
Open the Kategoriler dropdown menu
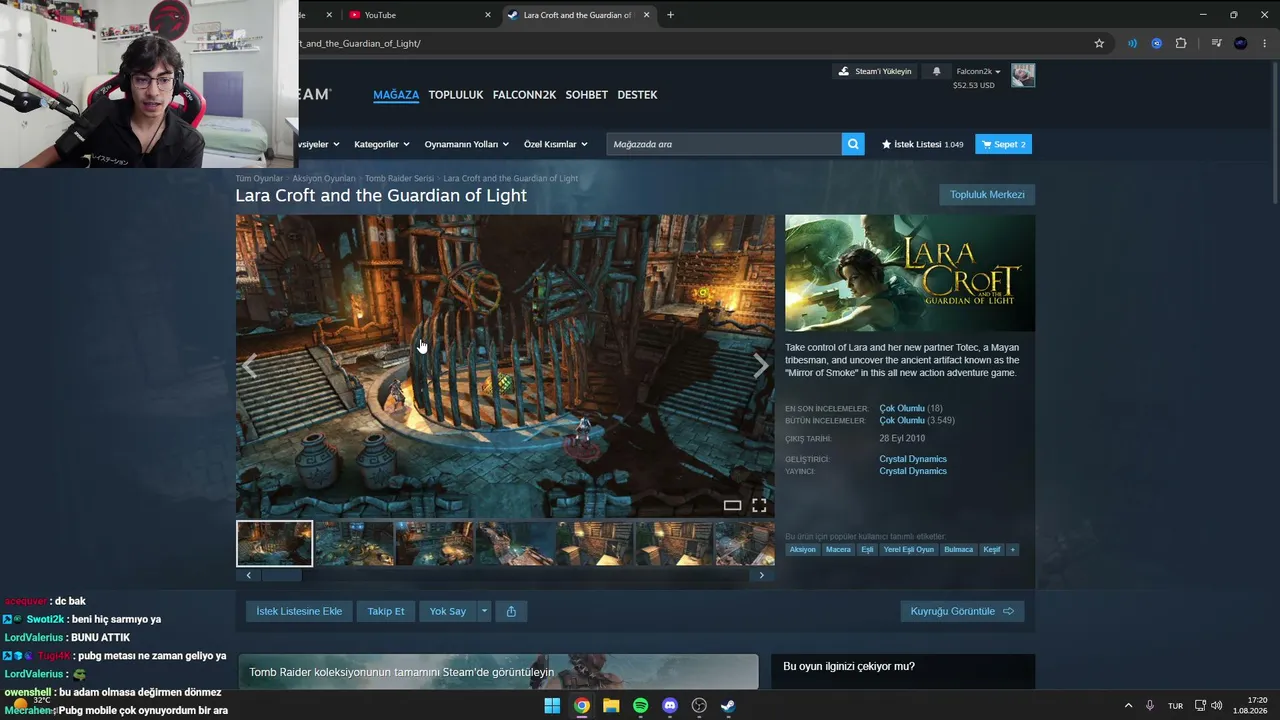(382, 144)
